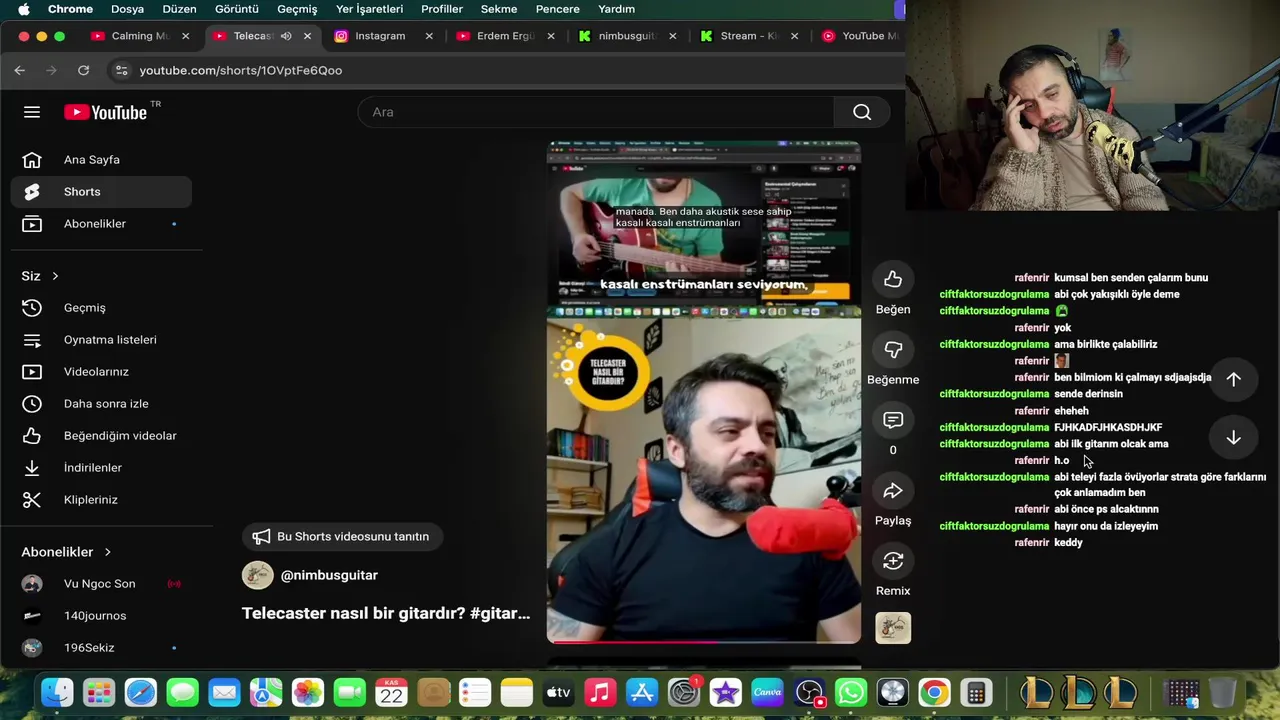Open the Short's sound thumbnail
The image size is (1280, 720).
[893, 628]
